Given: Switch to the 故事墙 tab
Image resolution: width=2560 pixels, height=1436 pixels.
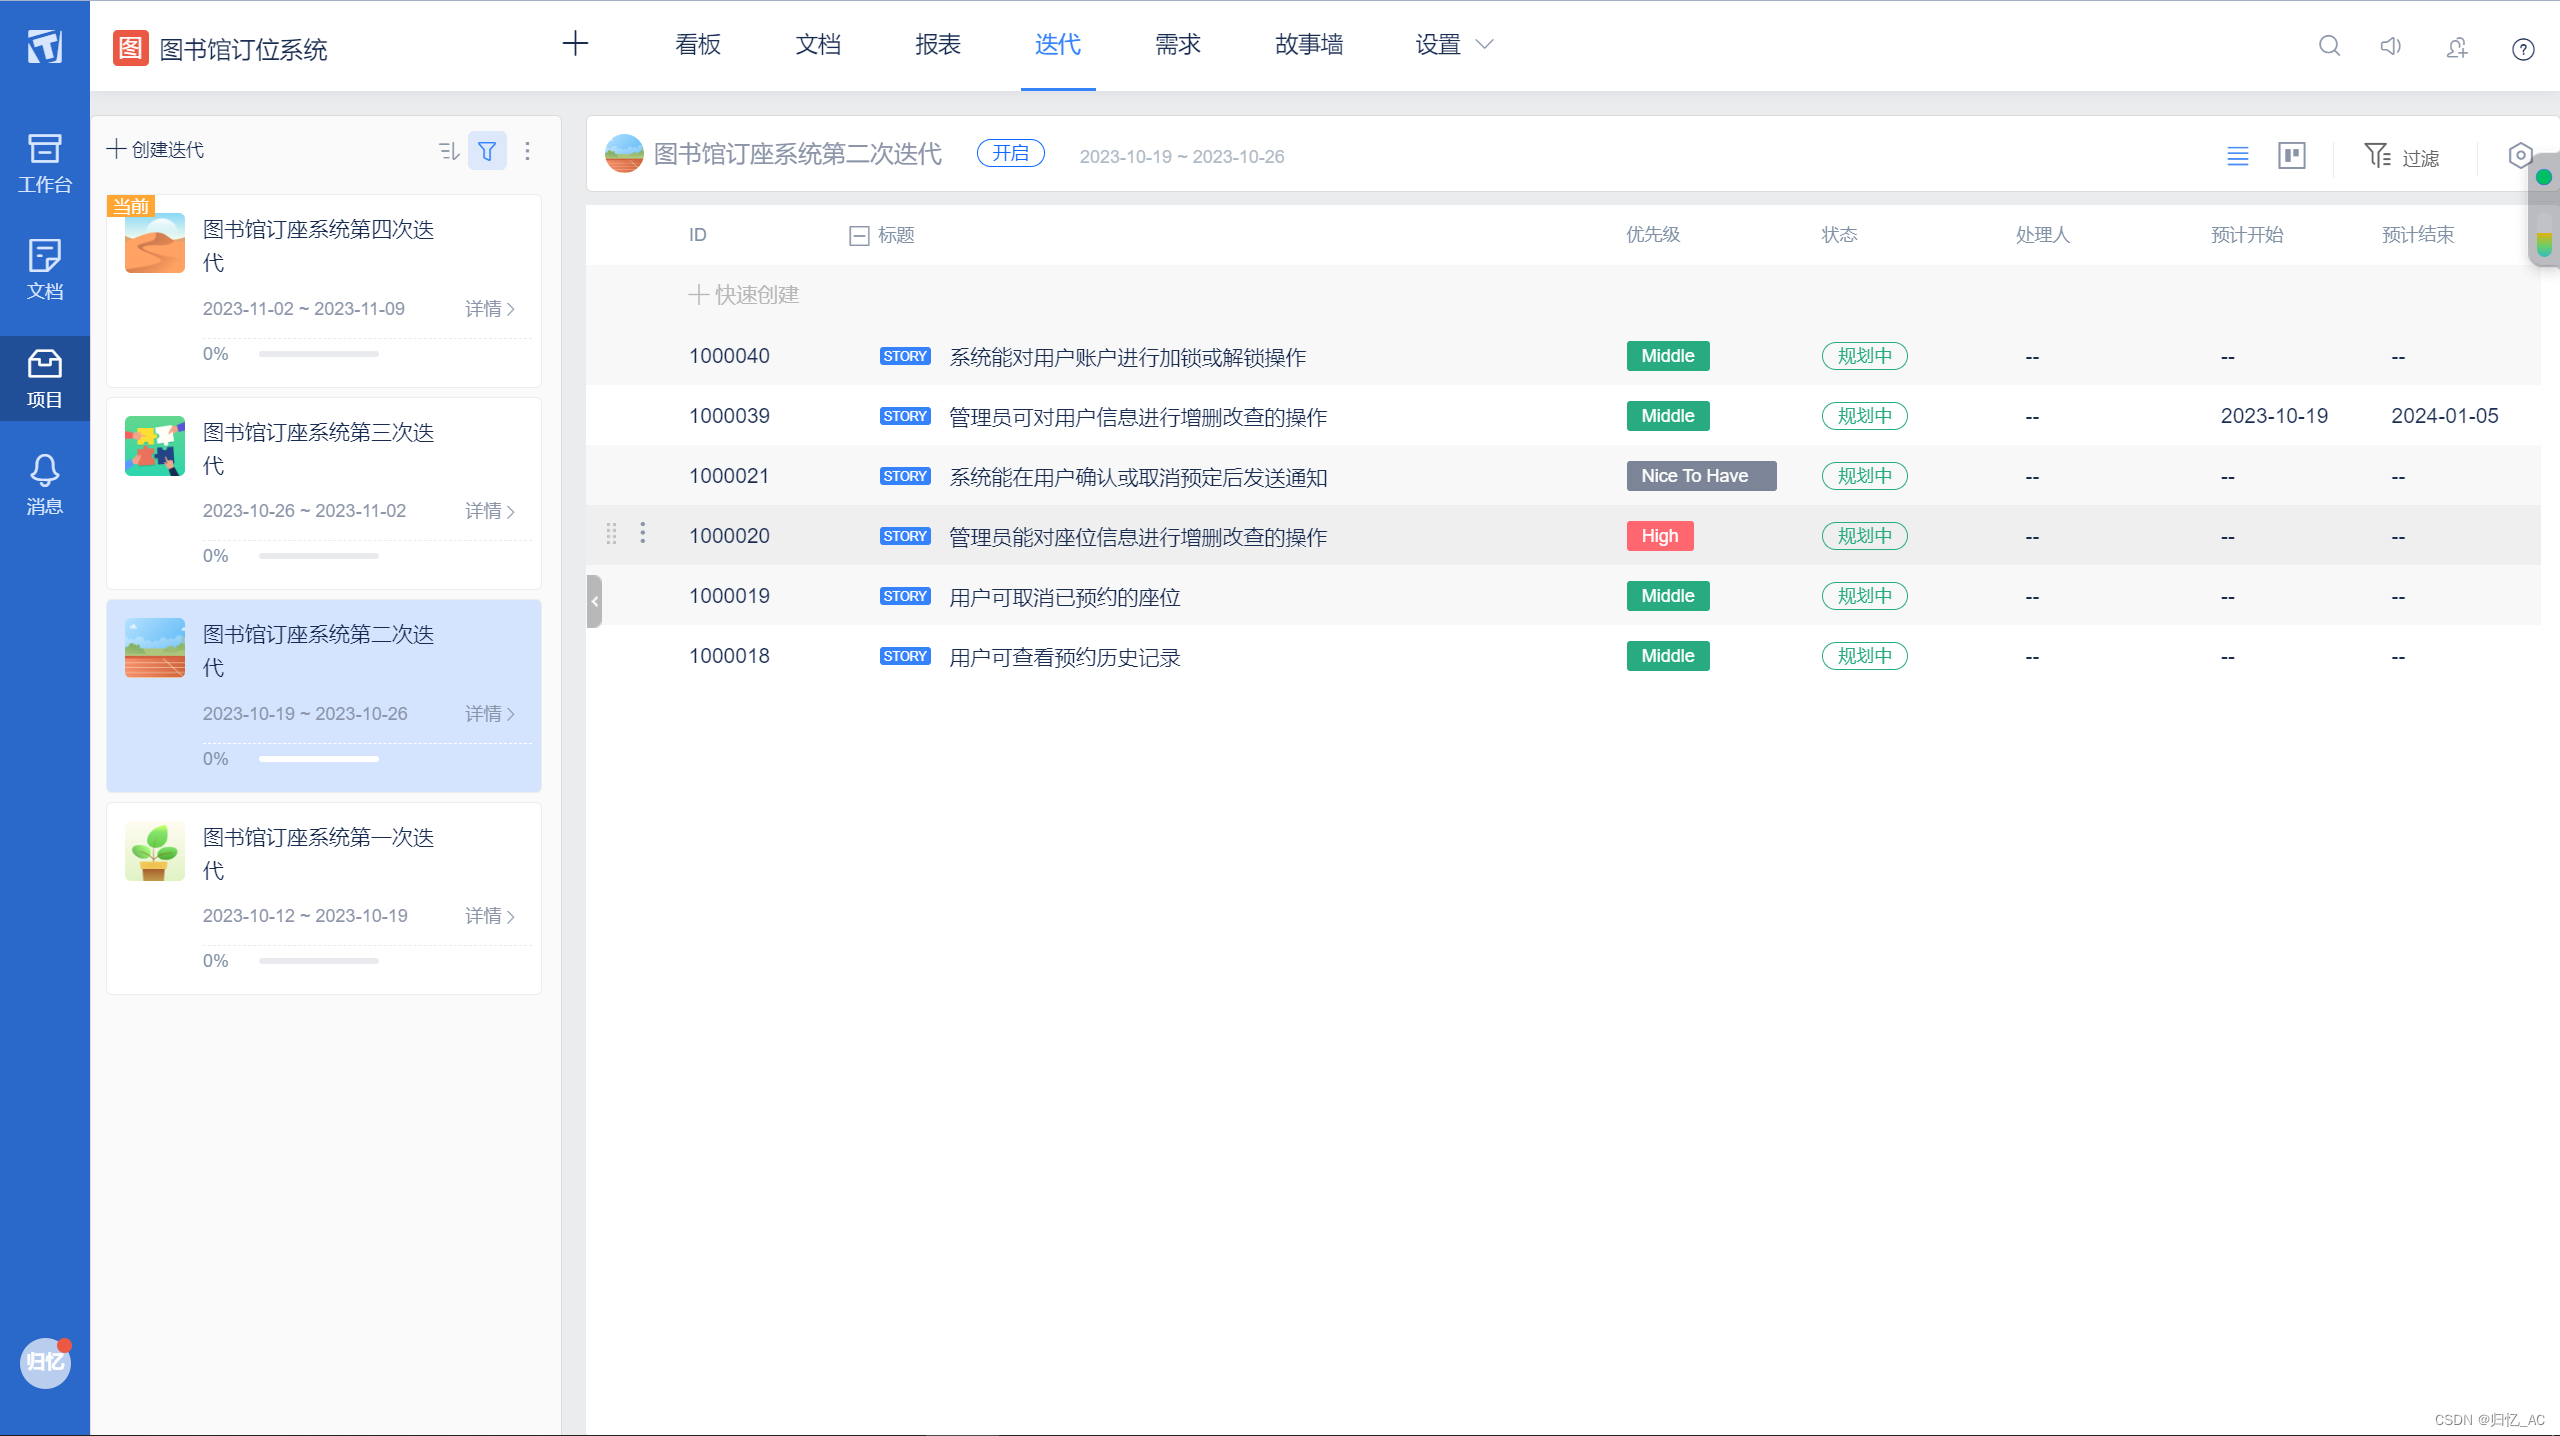Looking at the screenshot, I should pyautogui.click(x=1308, y=45).
